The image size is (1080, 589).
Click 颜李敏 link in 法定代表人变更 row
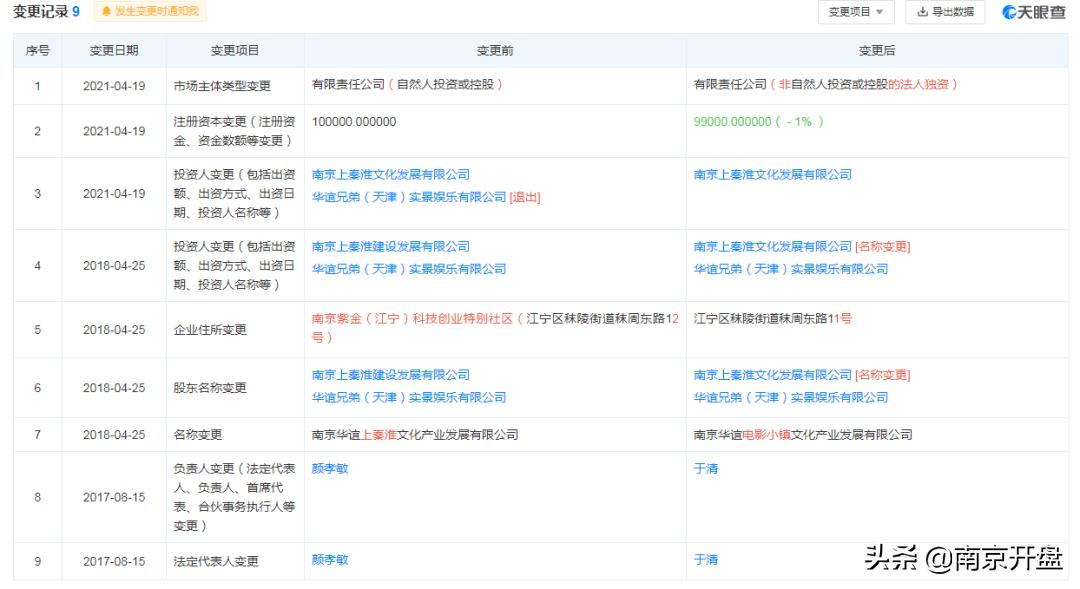(329, 560)
